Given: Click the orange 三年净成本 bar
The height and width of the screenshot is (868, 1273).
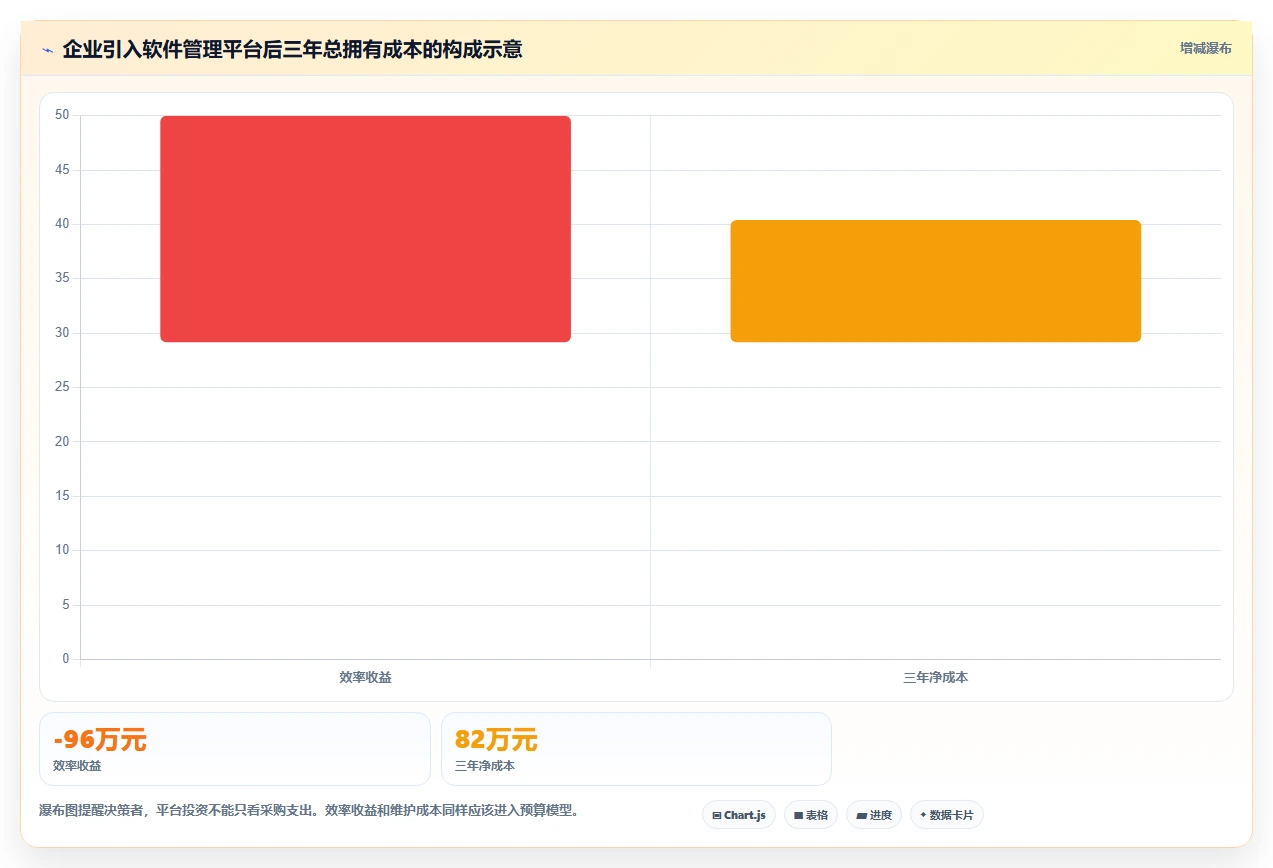Looking at the screenshot, I should [x=935, y=281].
